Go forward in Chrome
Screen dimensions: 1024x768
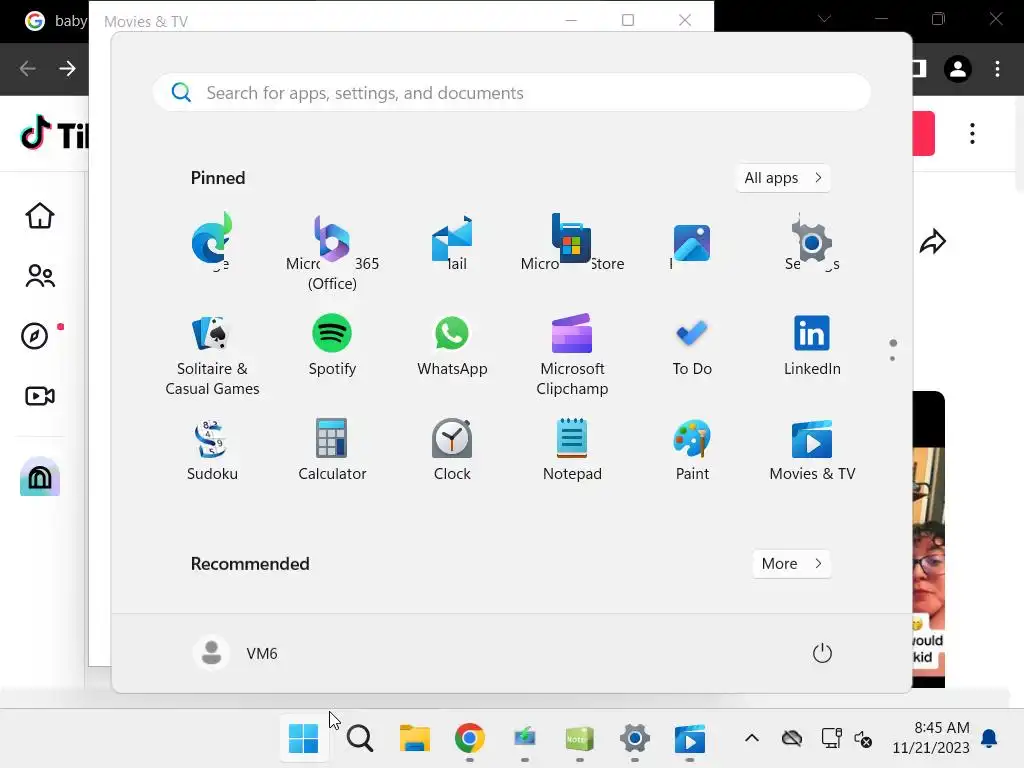point(67,69)
